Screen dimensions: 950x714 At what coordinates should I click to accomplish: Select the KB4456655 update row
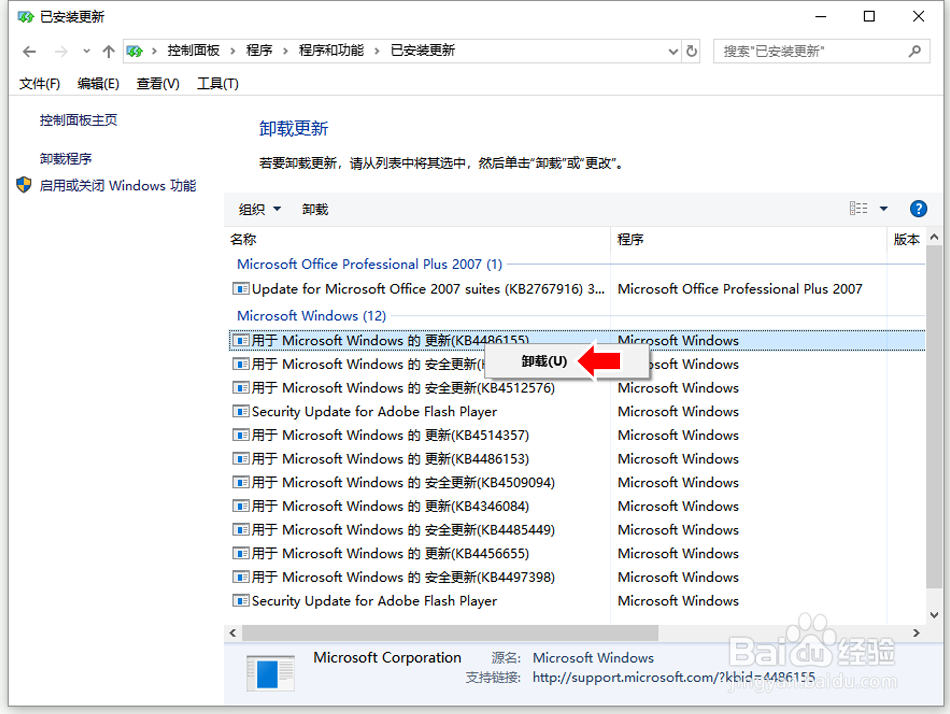tap(577, 553)
